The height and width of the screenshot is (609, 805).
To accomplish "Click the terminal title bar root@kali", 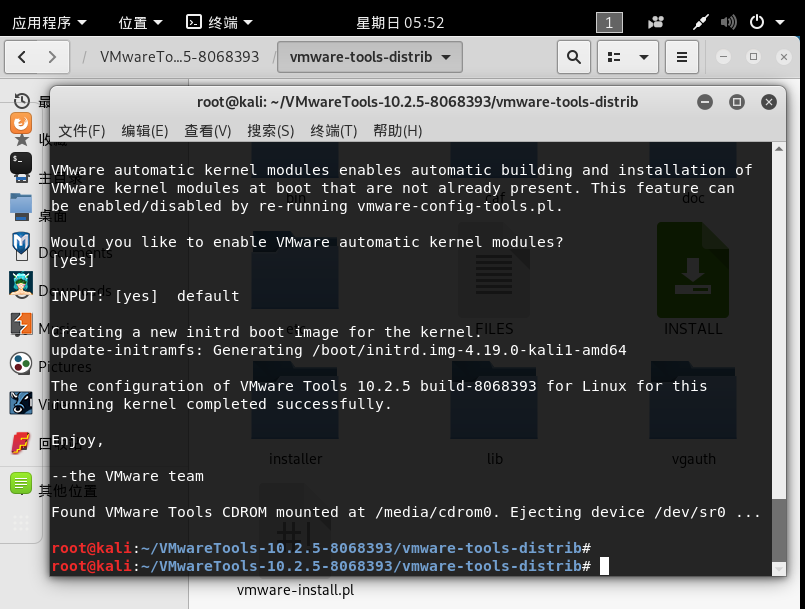I will tap(417, 102).
